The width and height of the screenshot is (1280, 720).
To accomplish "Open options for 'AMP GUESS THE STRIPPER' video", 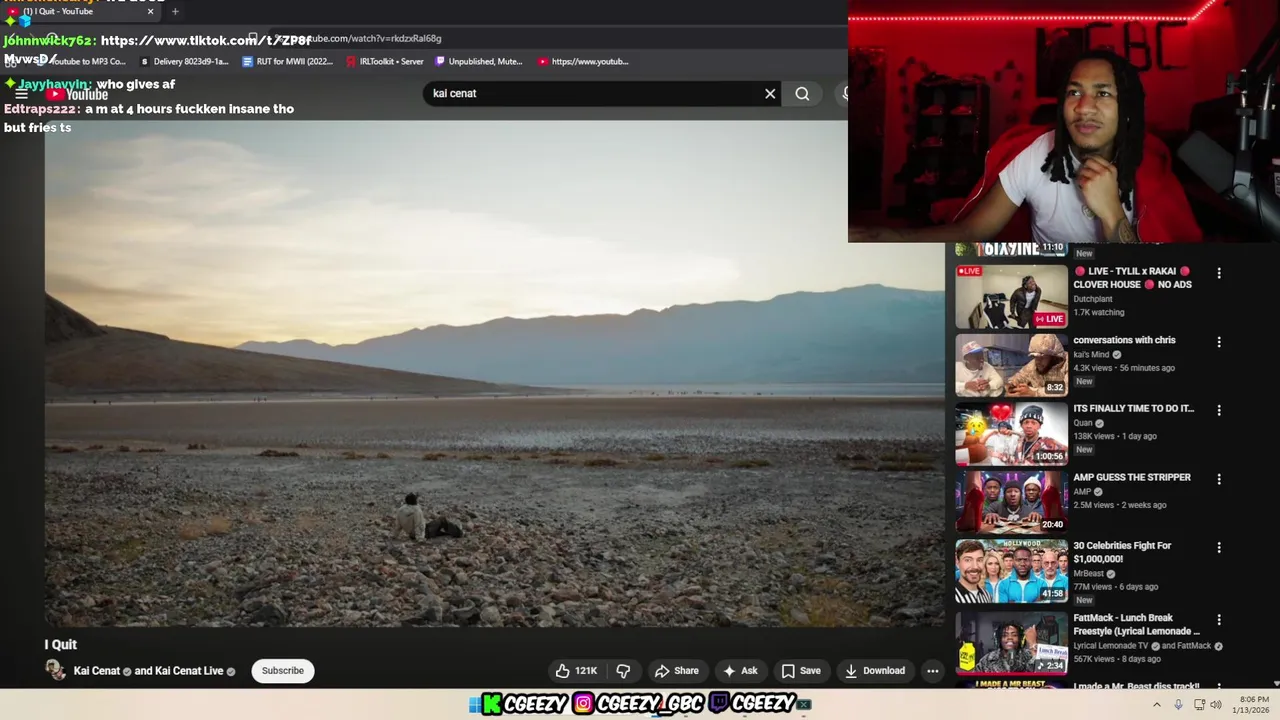I will point(1218,479).
